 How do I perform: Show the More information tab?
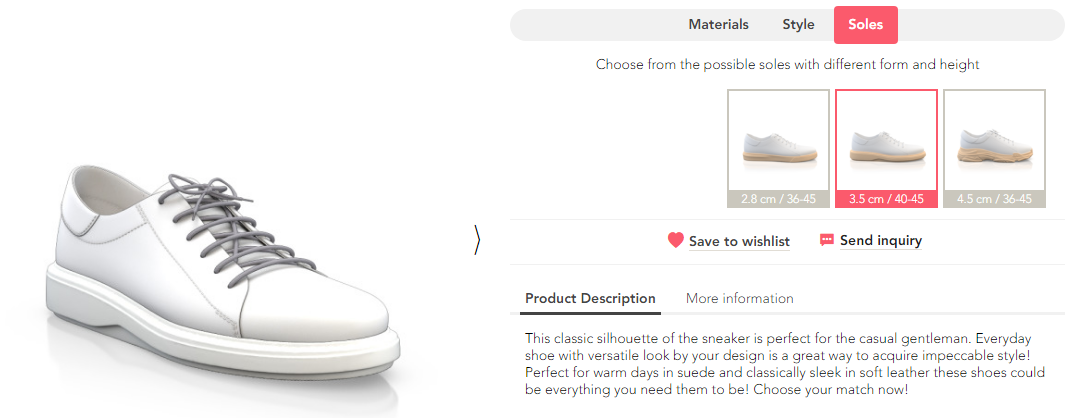click(739, 298)
